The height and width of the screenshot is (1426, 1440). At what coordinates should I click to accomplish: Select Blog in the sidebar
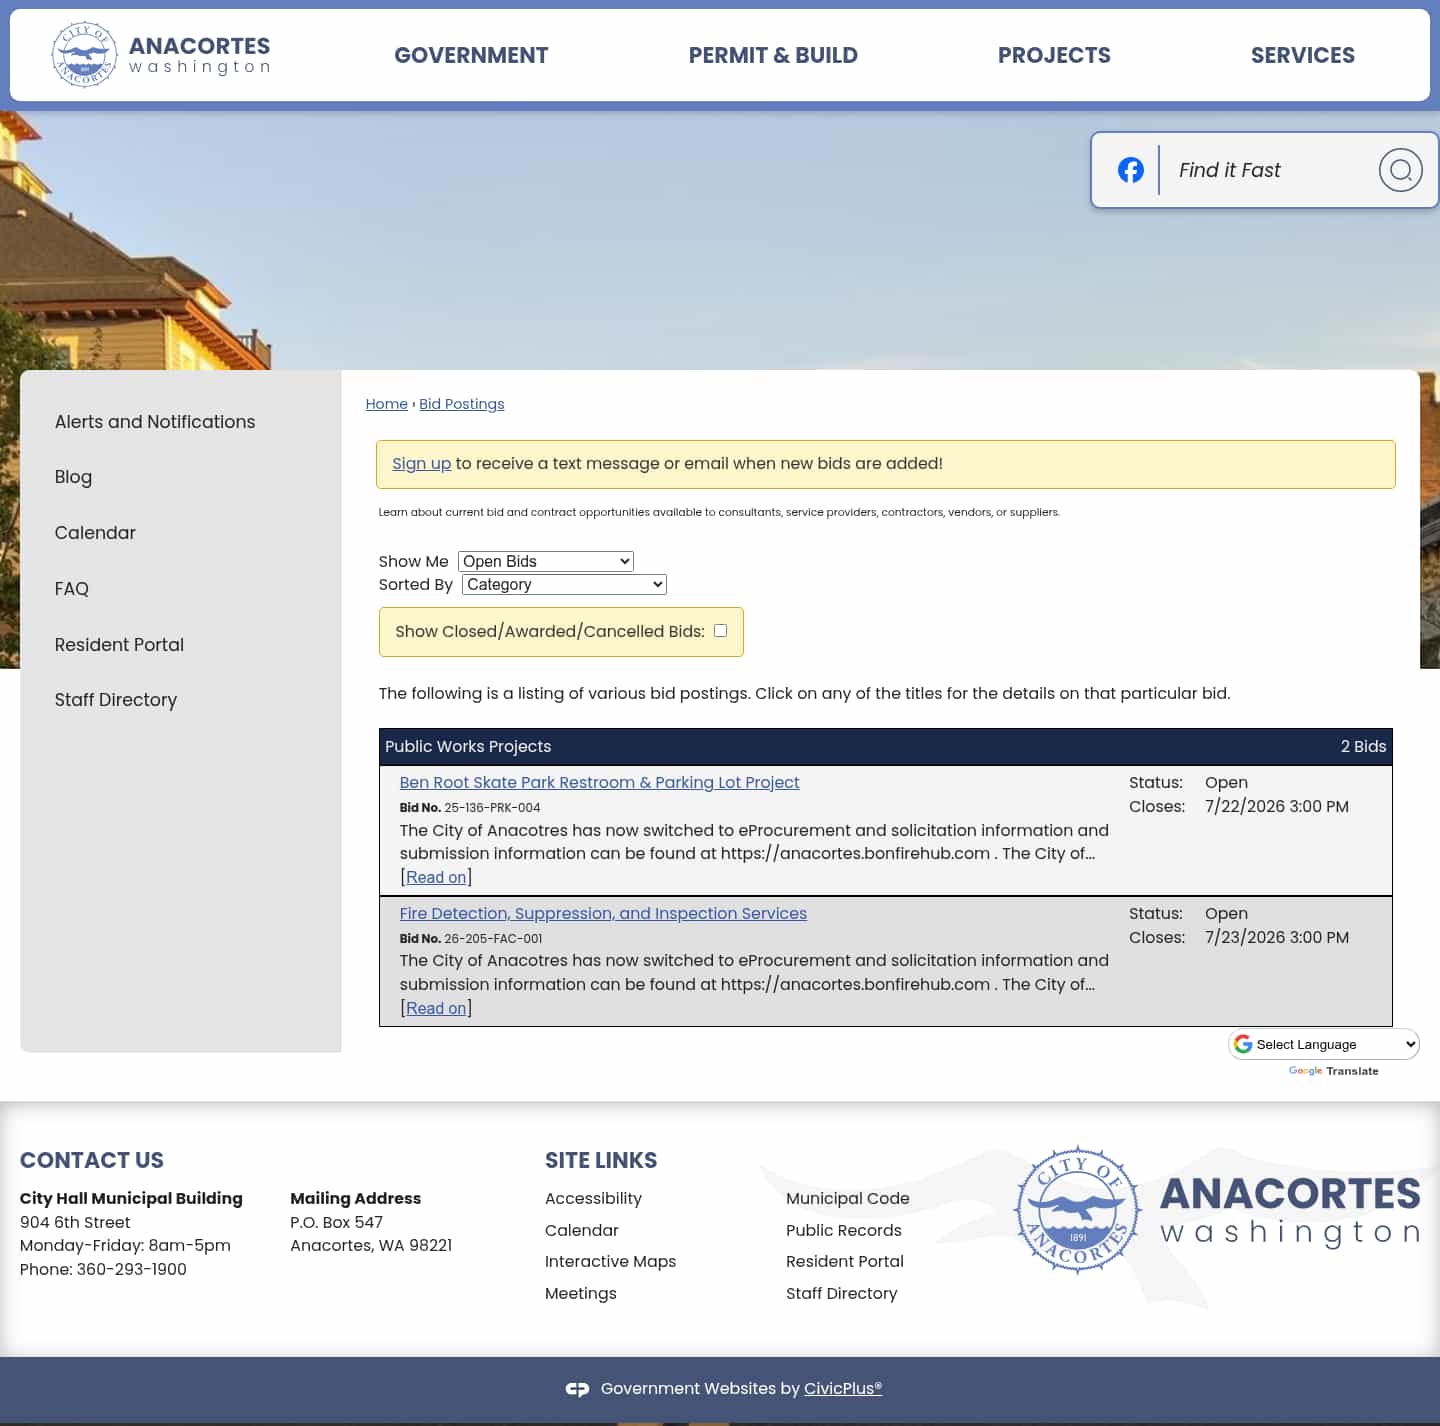(73, 477)
